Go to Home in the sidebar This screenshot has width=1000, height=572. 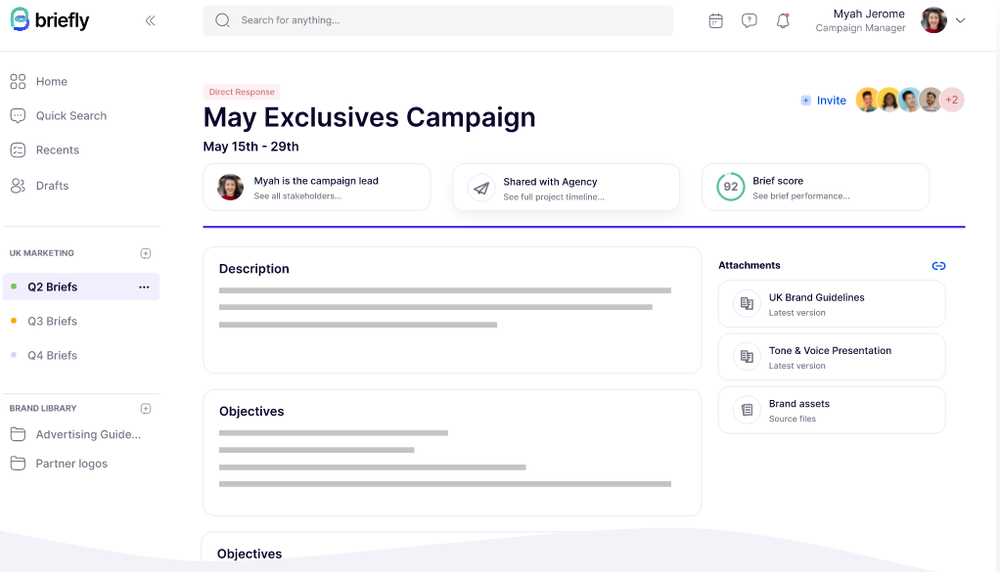[51, 82]
